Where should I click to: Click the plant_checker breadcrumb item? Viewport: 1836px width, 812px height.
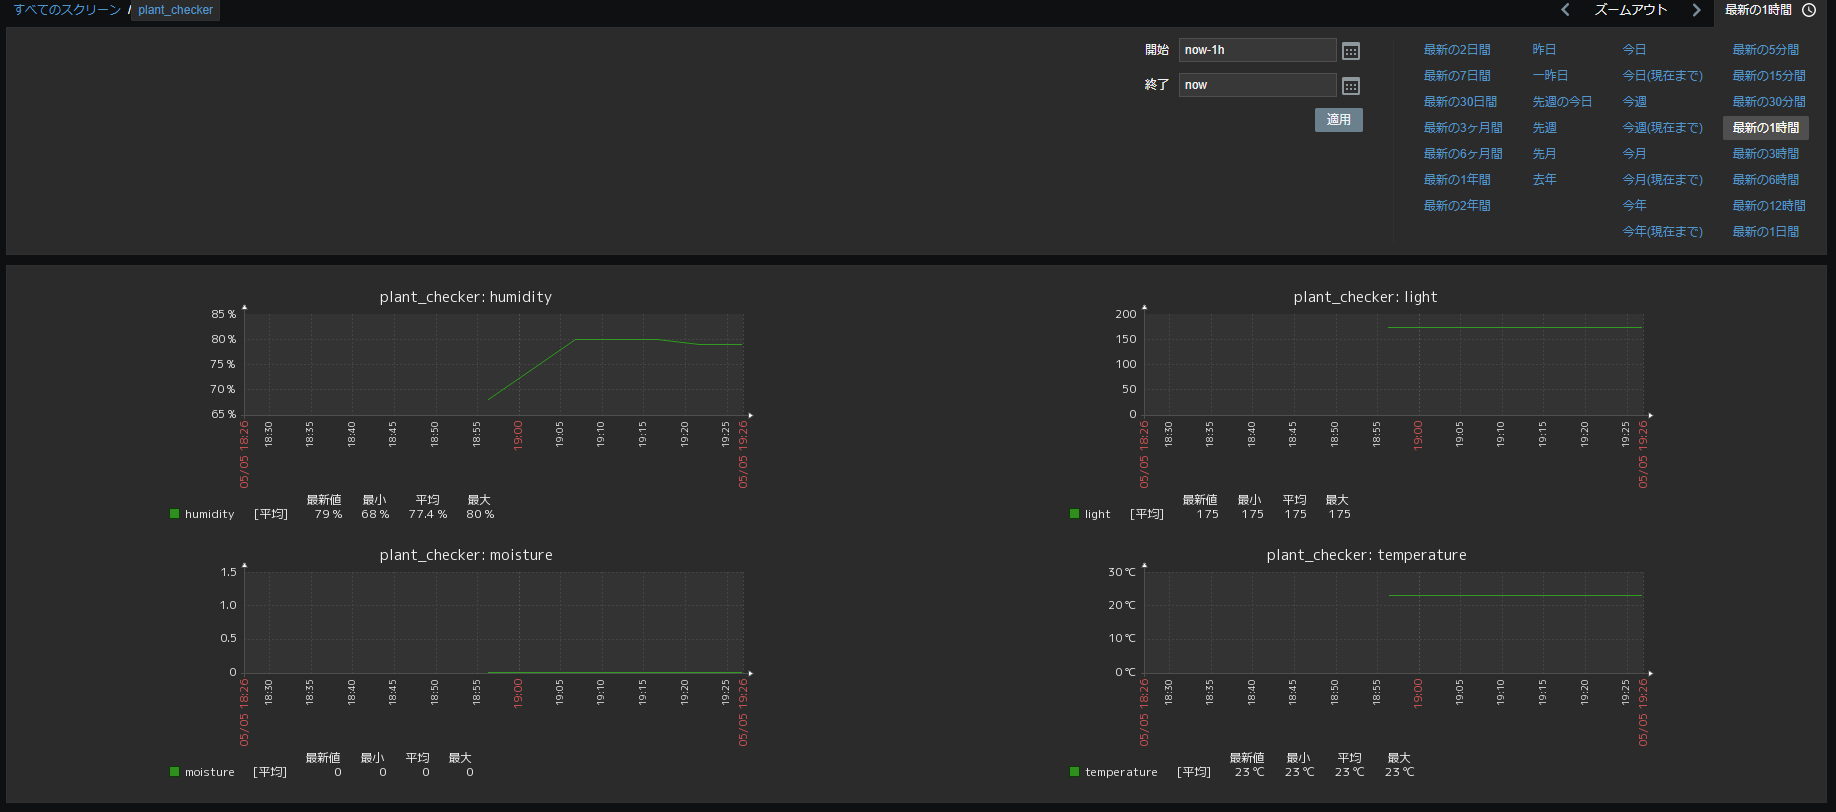[x=175, y=10]
